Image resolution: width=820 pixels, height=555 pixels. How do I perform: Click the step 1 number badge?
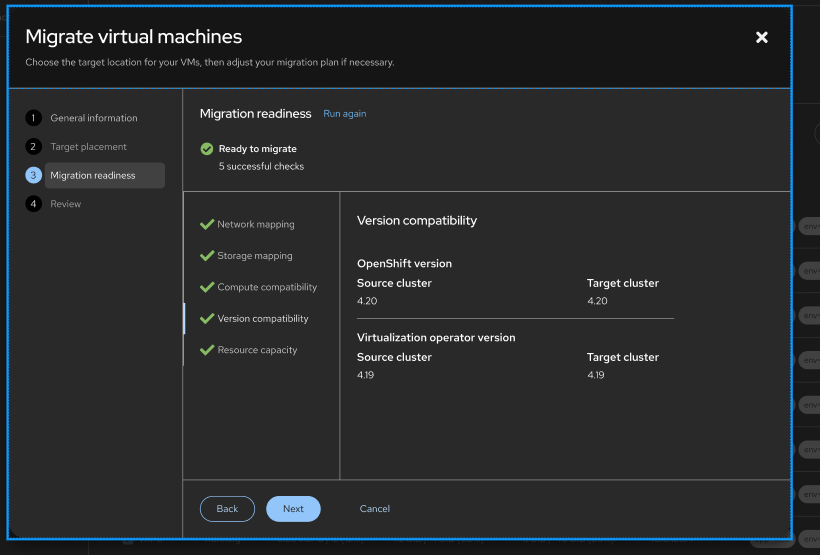(x=33, y=118)
